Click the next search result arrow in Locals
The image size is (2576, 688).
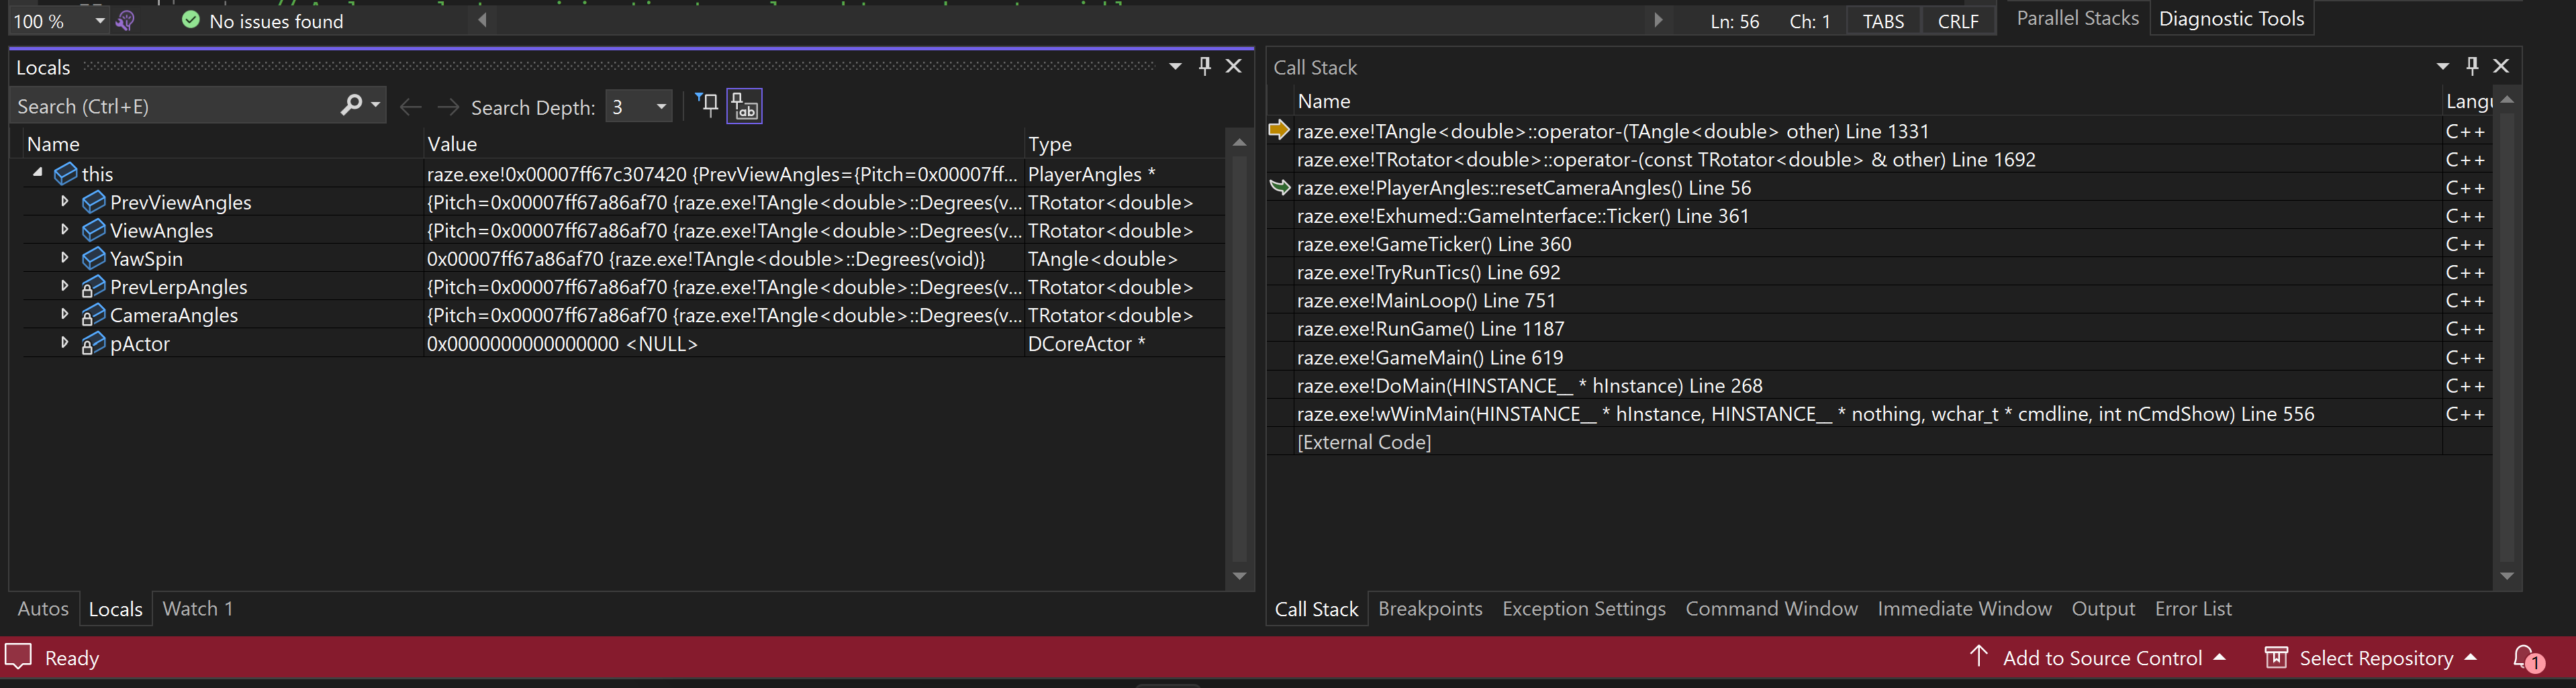pyautogui.click(x=448, y=107)
